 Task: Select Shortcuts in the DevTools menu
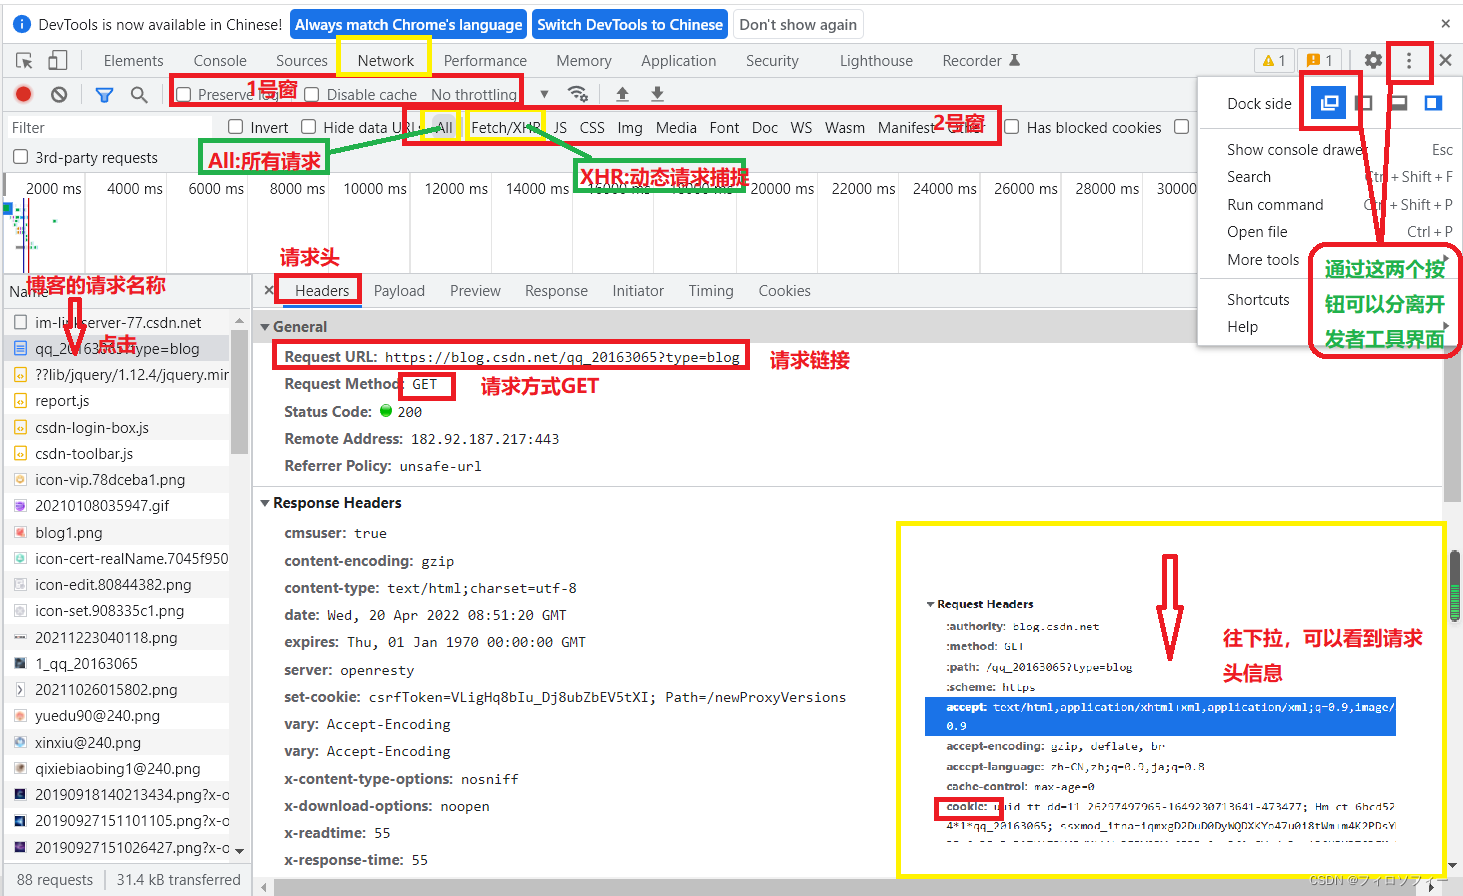click(x=1258, y=299)
